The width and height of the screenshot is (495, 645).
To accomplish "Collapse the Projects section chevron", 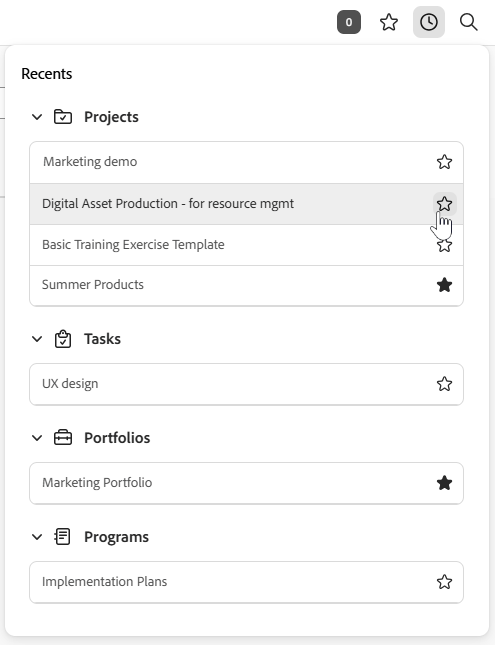I will point(37,117).
